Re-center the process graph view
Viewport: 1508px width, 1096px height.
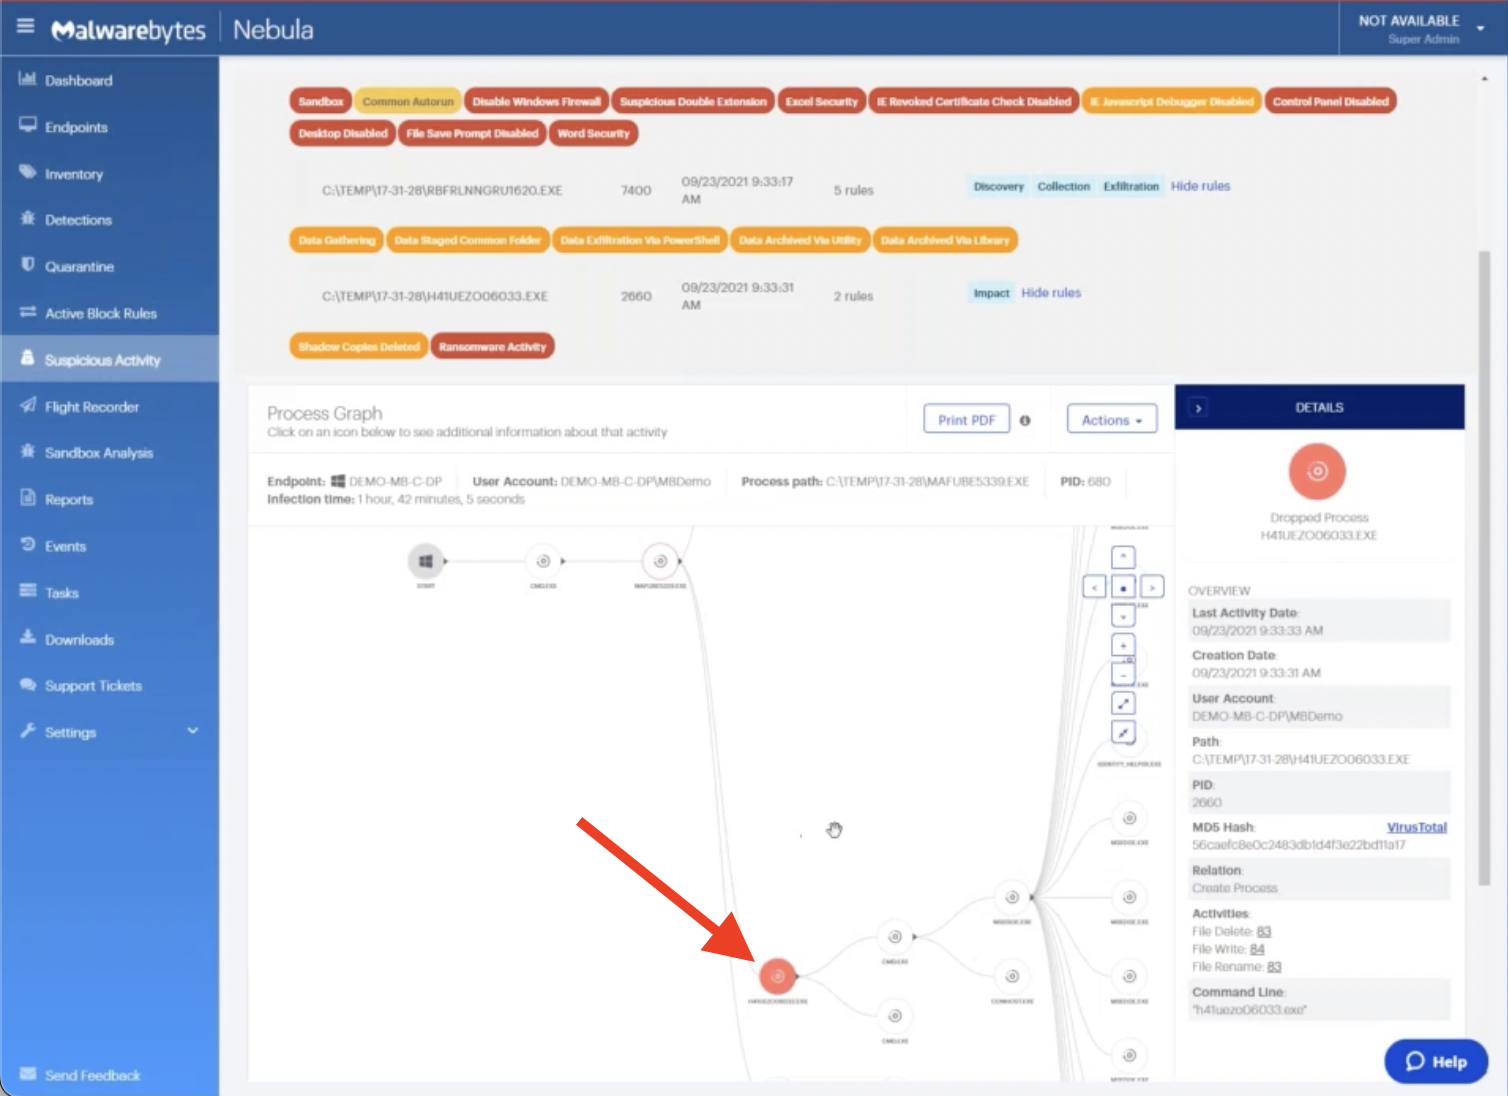click(x=1123, y=587)
